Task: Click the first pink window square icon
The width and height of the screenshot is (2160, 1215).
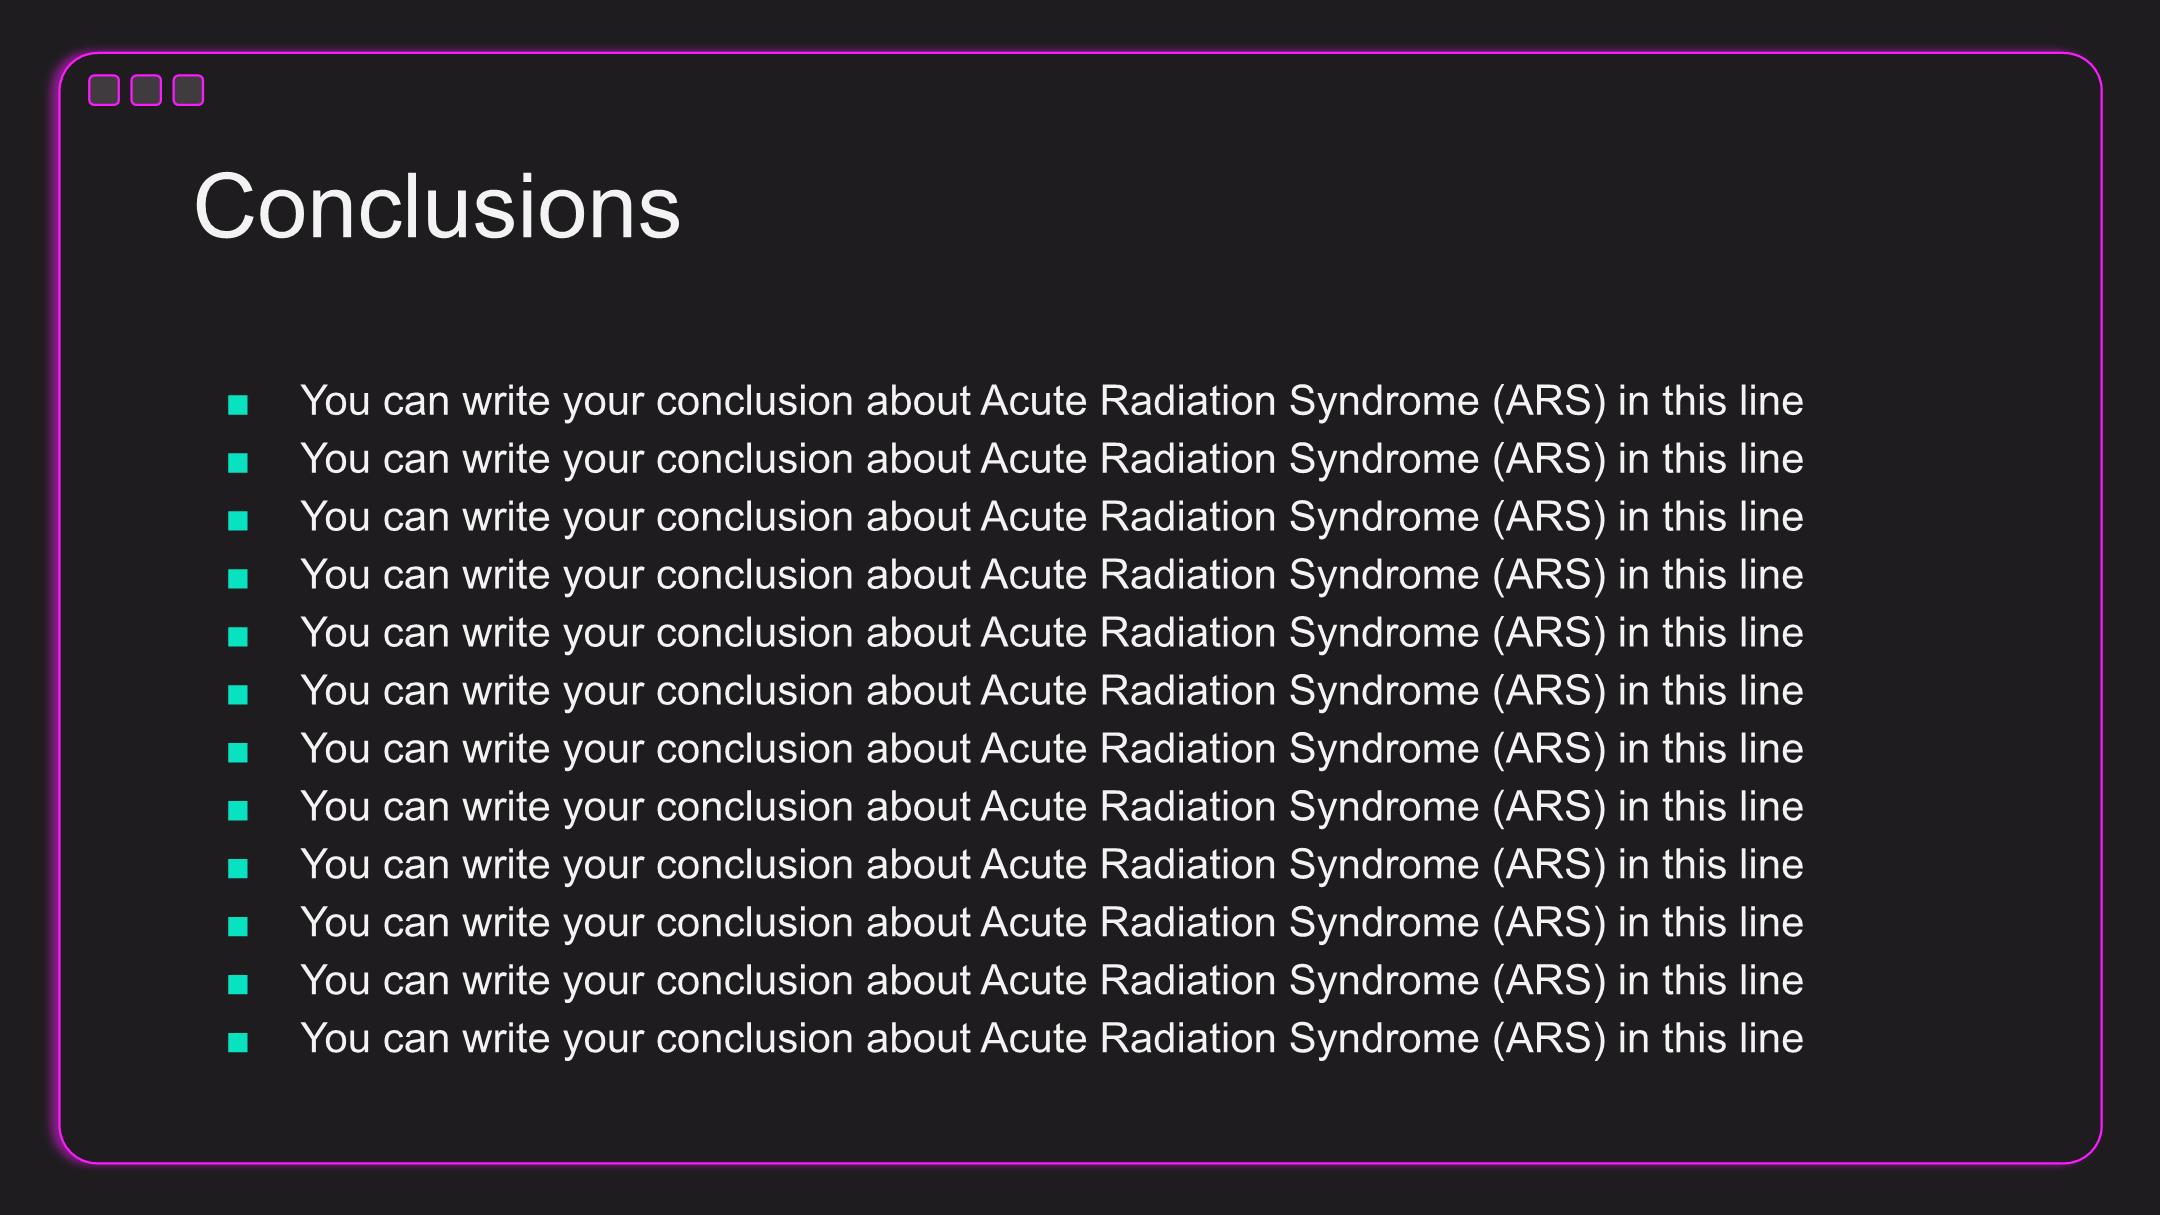Action: tap(104, 90)
